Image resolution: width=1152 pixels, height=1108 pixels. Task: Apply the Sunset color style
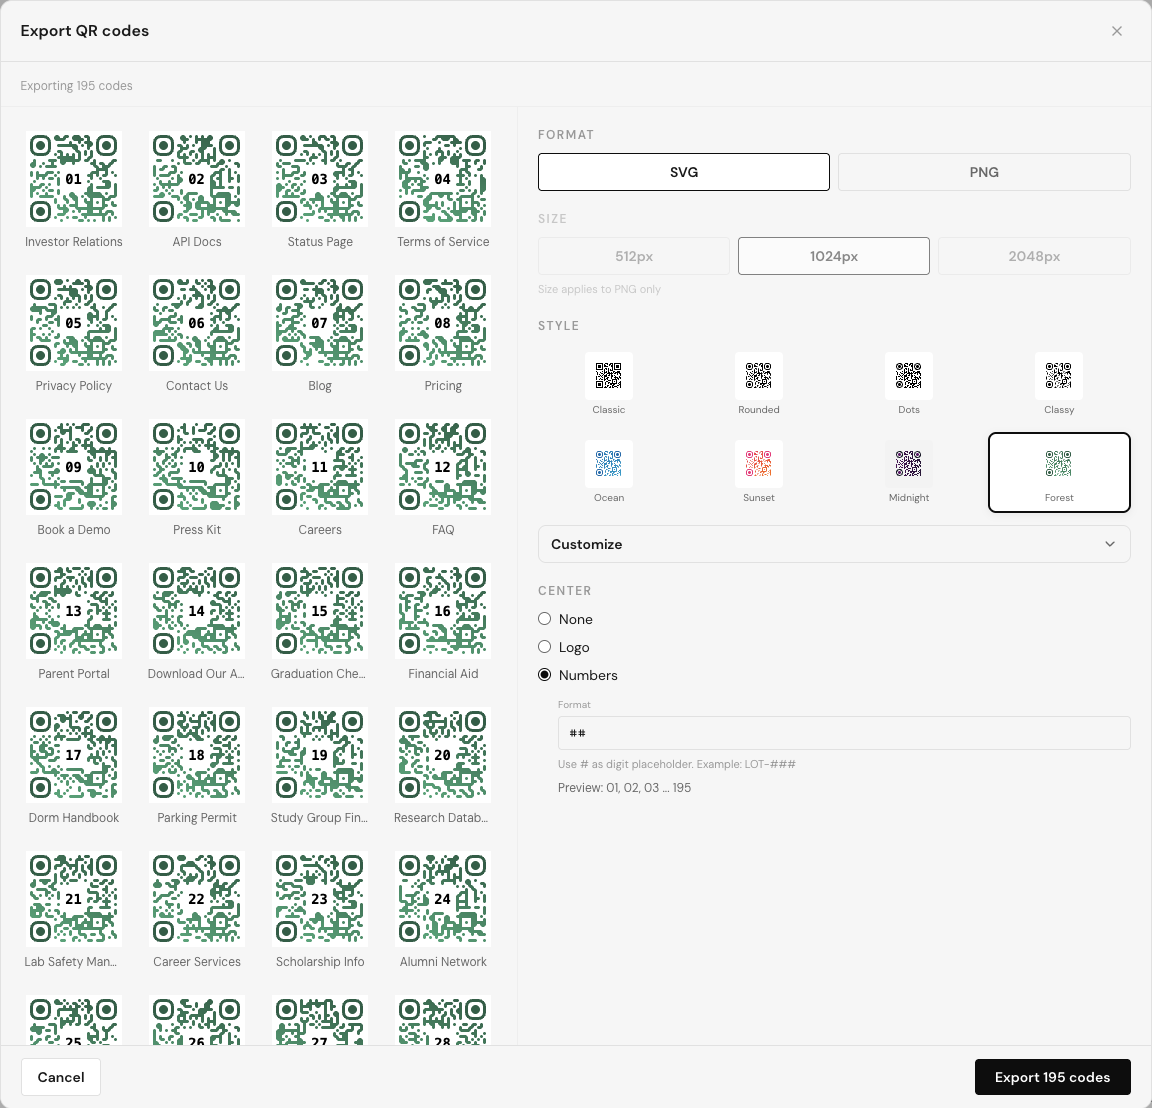[758, 472]
